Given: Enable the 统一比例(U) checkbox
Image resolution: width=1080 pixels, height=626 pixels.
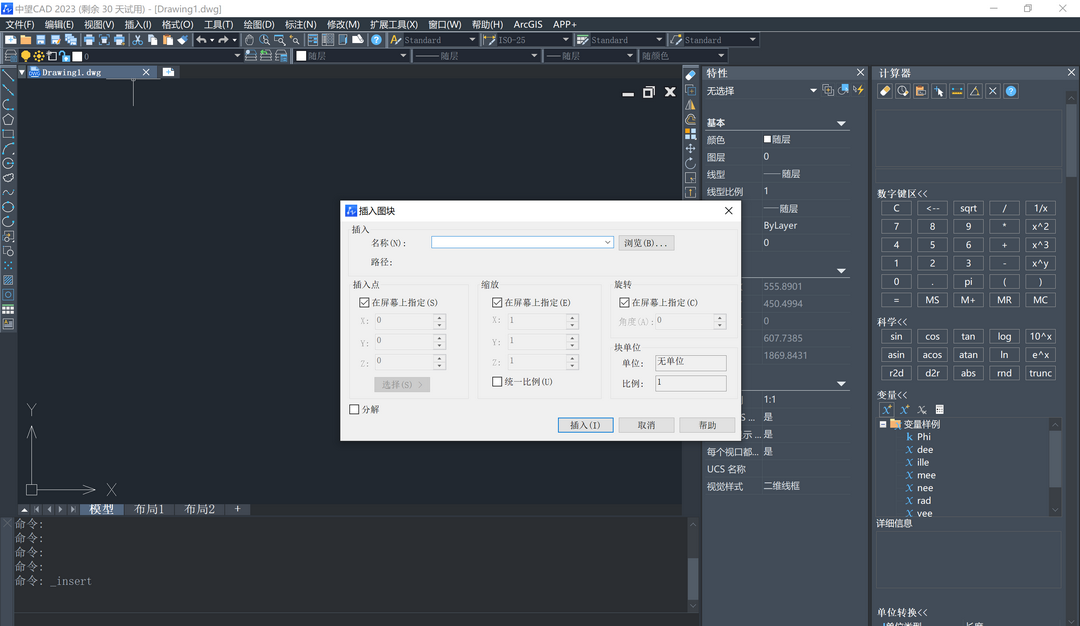Looking at the screenshot, I should 497,382.
